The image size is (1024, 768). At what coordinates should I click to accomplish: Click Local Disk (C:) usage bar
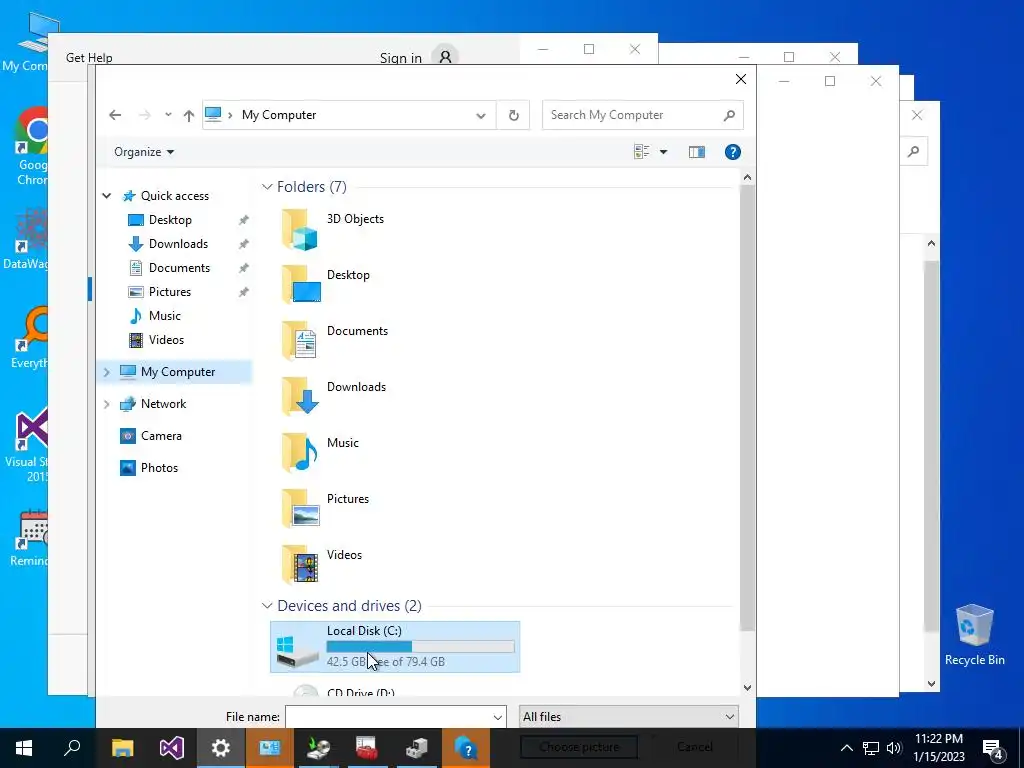pyautogui.click(x=420, y=647)
